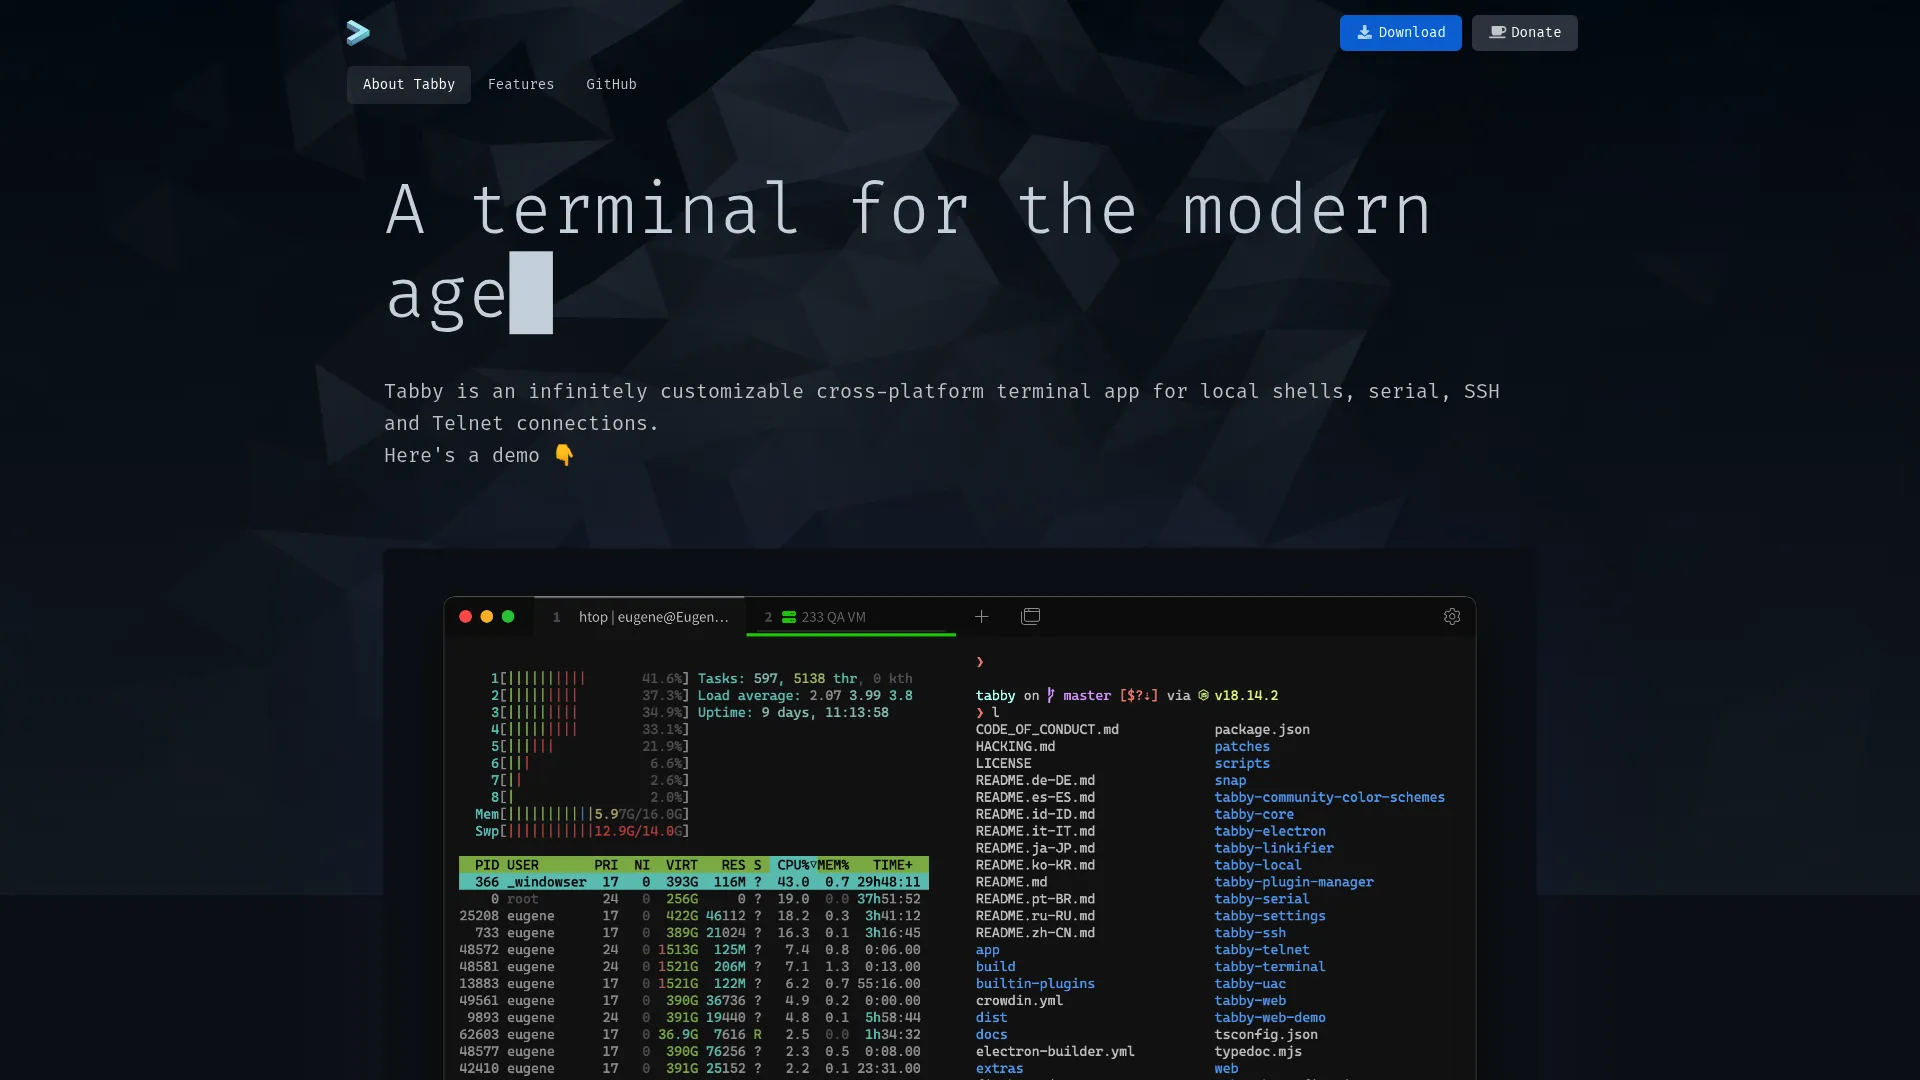Click the electron-builder.yml file name
Screen dimensions: 1920x1080
point(1055,1052)
